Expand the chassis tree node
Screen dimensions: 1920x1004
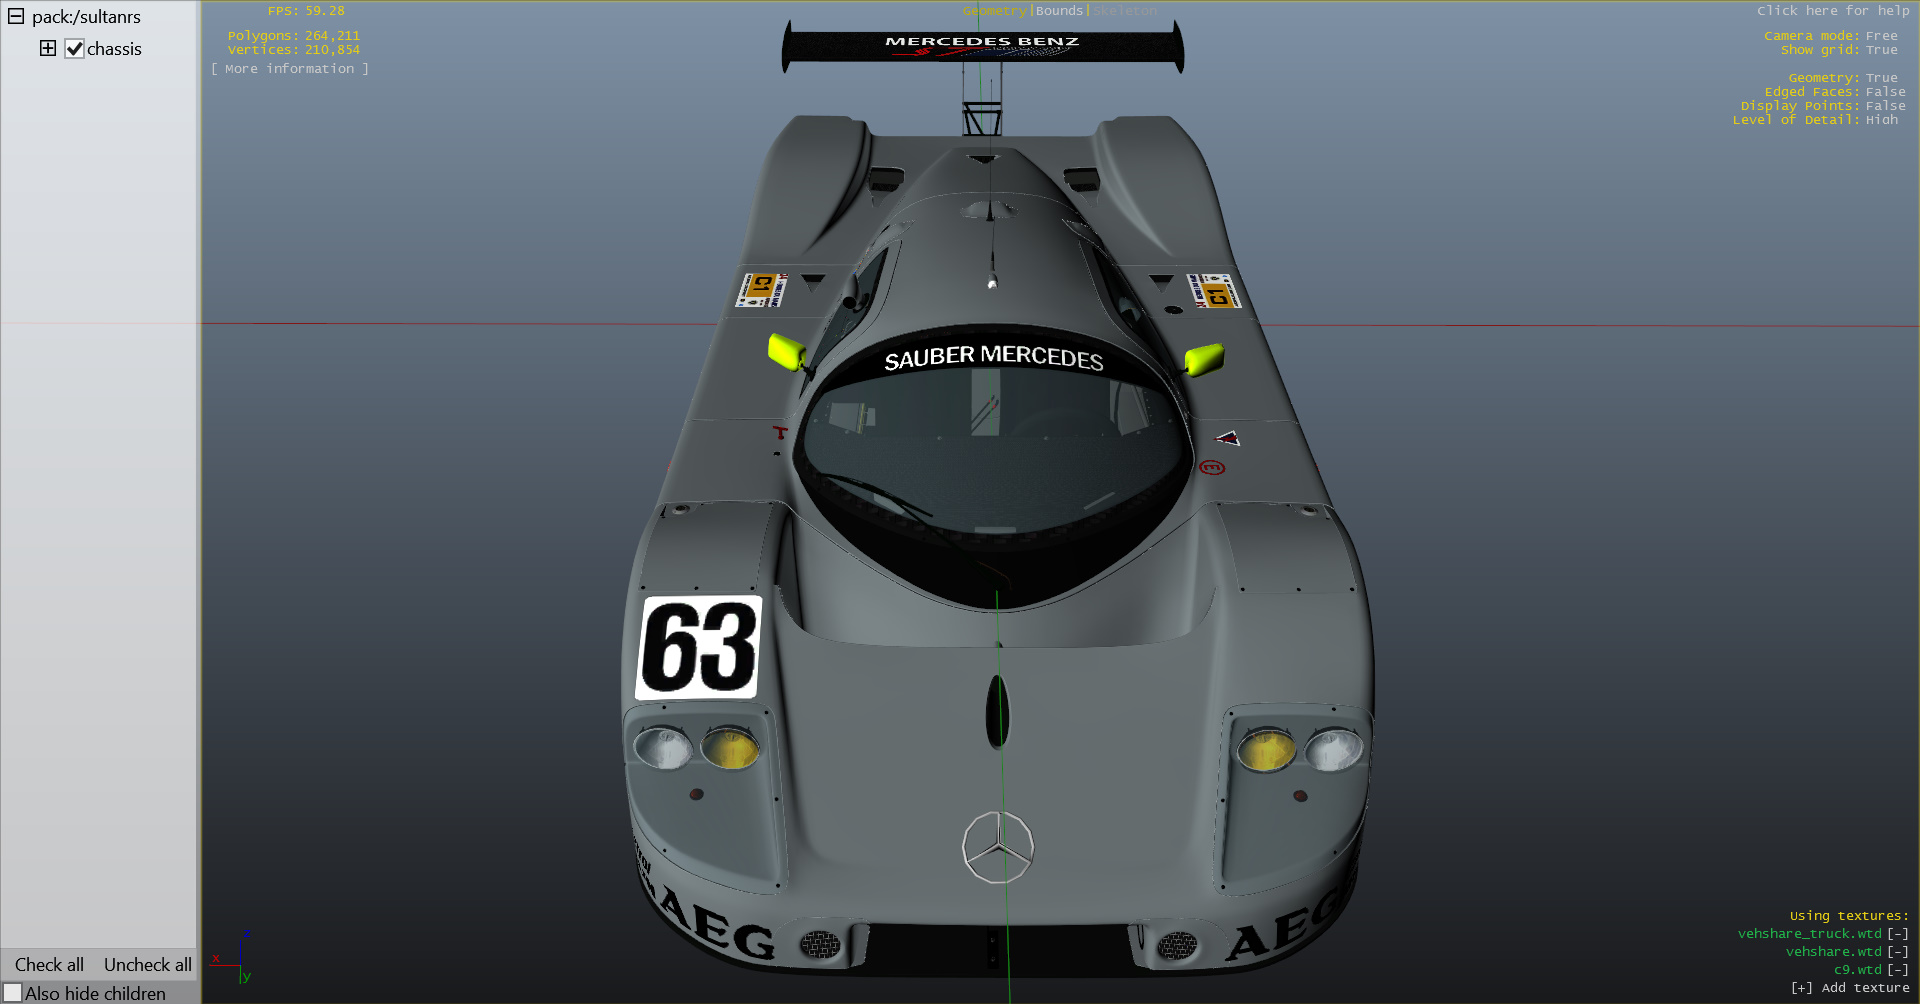pos(47,48)
